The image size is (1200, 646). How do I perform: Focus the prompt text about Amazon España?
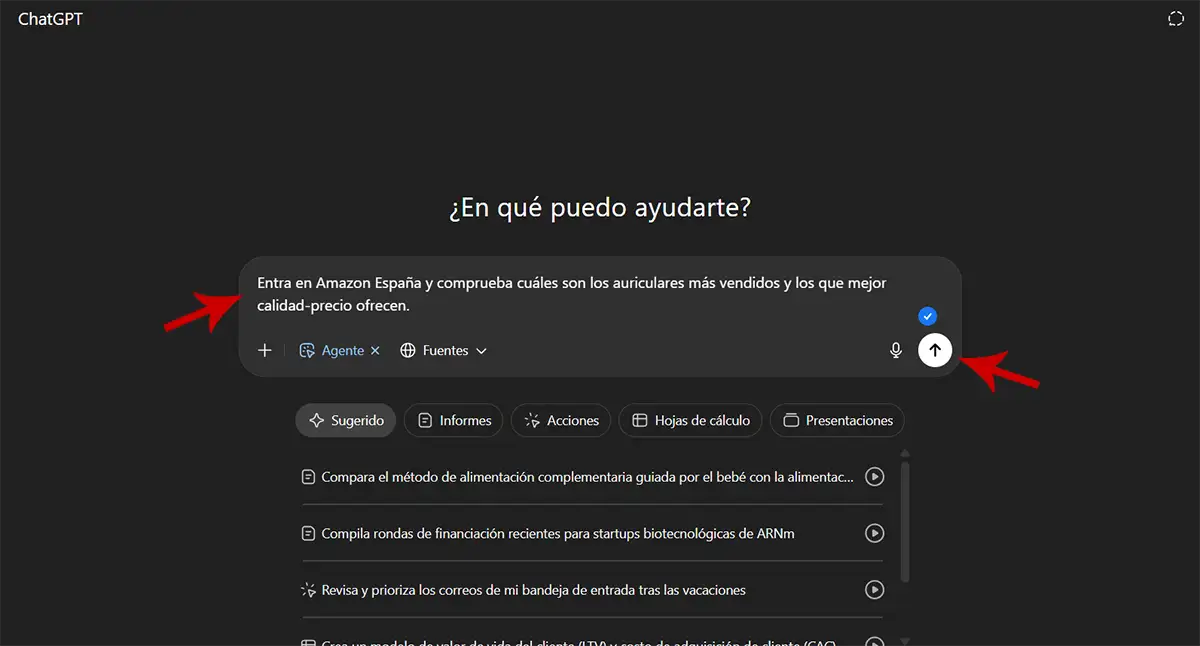571,294
